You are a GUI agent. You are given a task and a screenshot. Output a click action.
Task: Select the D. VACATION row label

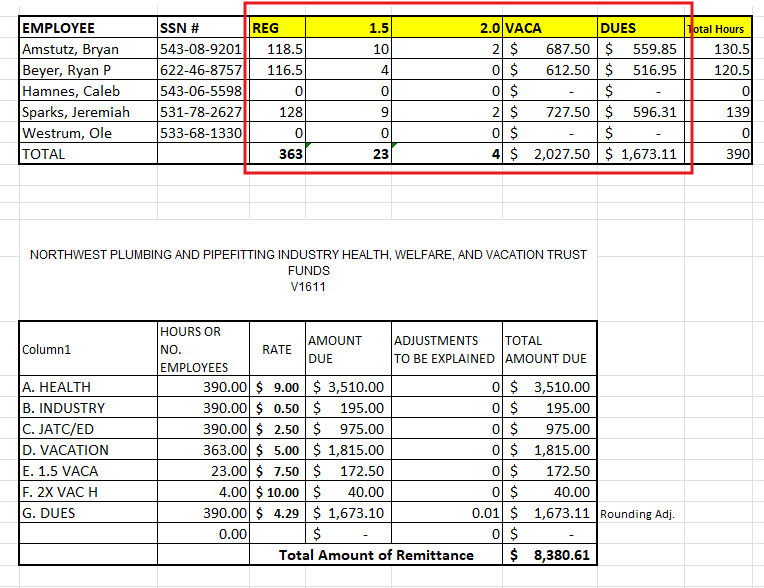pos(88,449)
